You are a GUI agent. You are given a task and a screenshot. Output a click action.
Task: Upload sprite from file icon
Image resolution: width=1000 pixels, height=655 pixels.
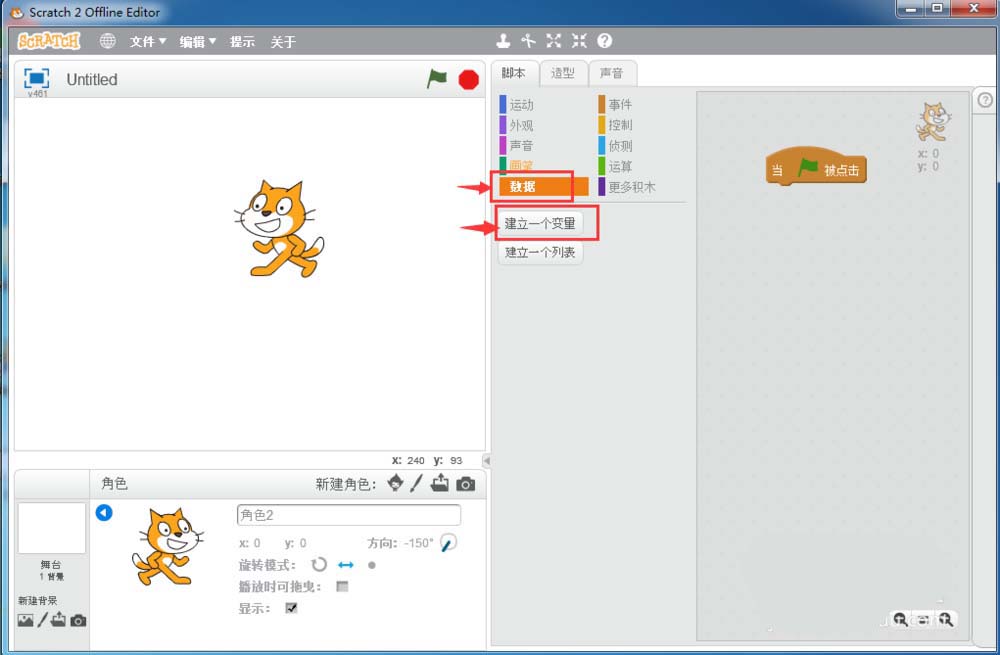[439, 483]
